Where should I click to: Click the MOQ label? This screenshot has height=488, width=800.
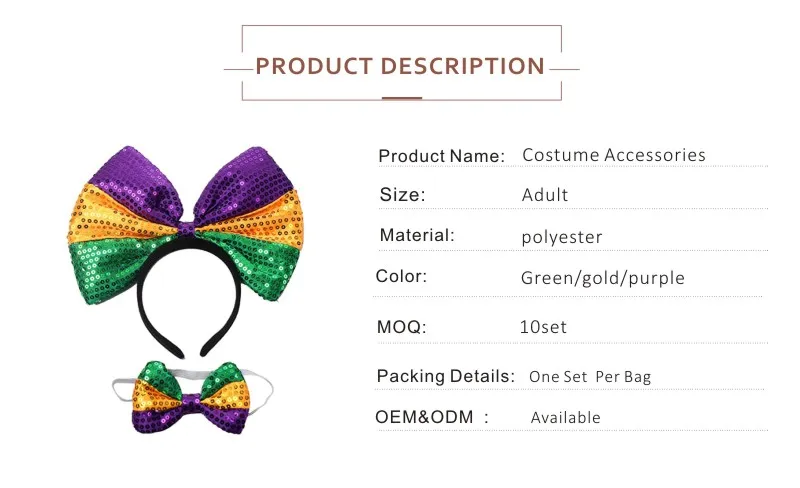[x=402, y=327]
